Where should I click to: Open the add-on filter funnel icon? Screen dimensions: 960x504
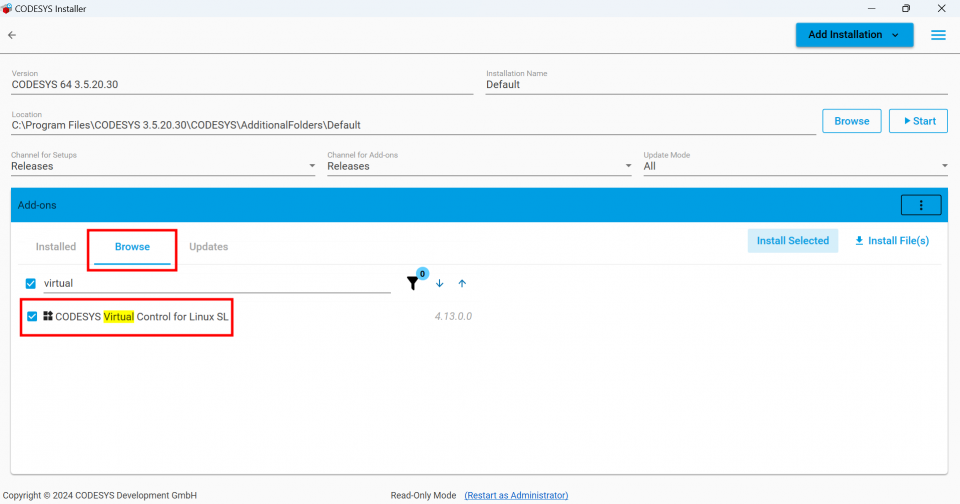[x=413, y=283]
